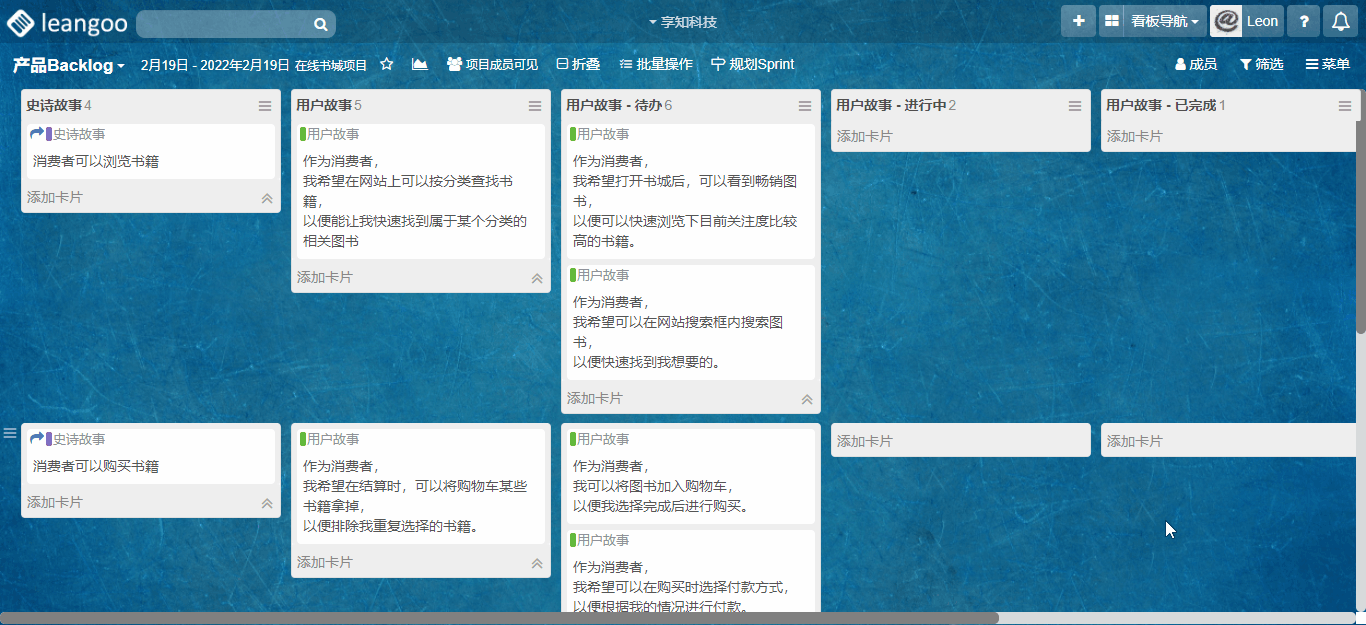Click the horizontal scrollbar at the bottom
1366x625 pixels.
point(500,618)
